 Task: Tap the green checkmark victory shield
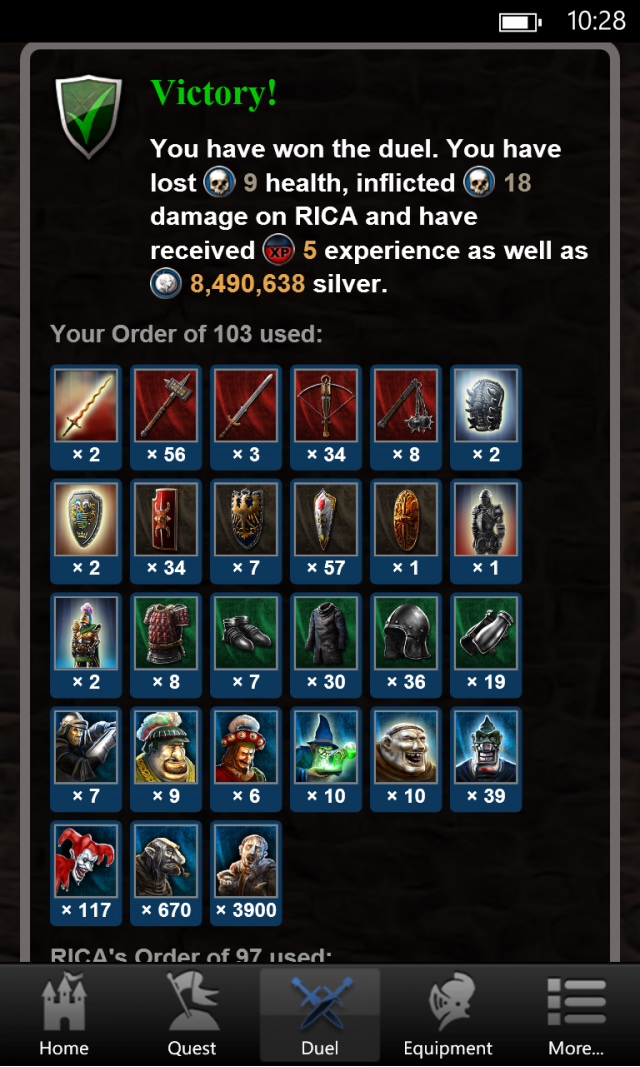point(88,116)
